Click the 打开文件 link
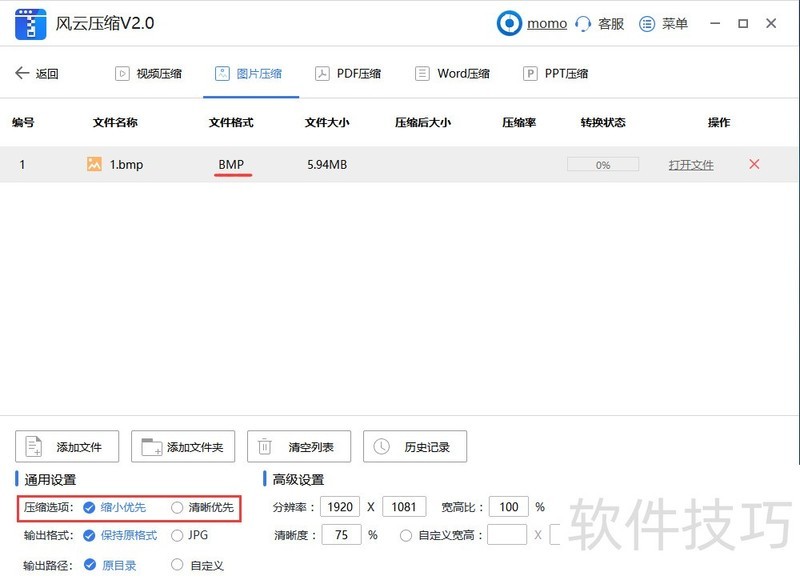The image size is (800, 584). (x=691, y=163)
